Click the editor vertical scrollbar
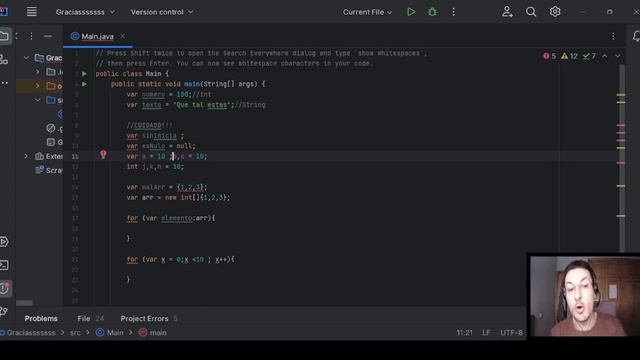 (622, 158)
